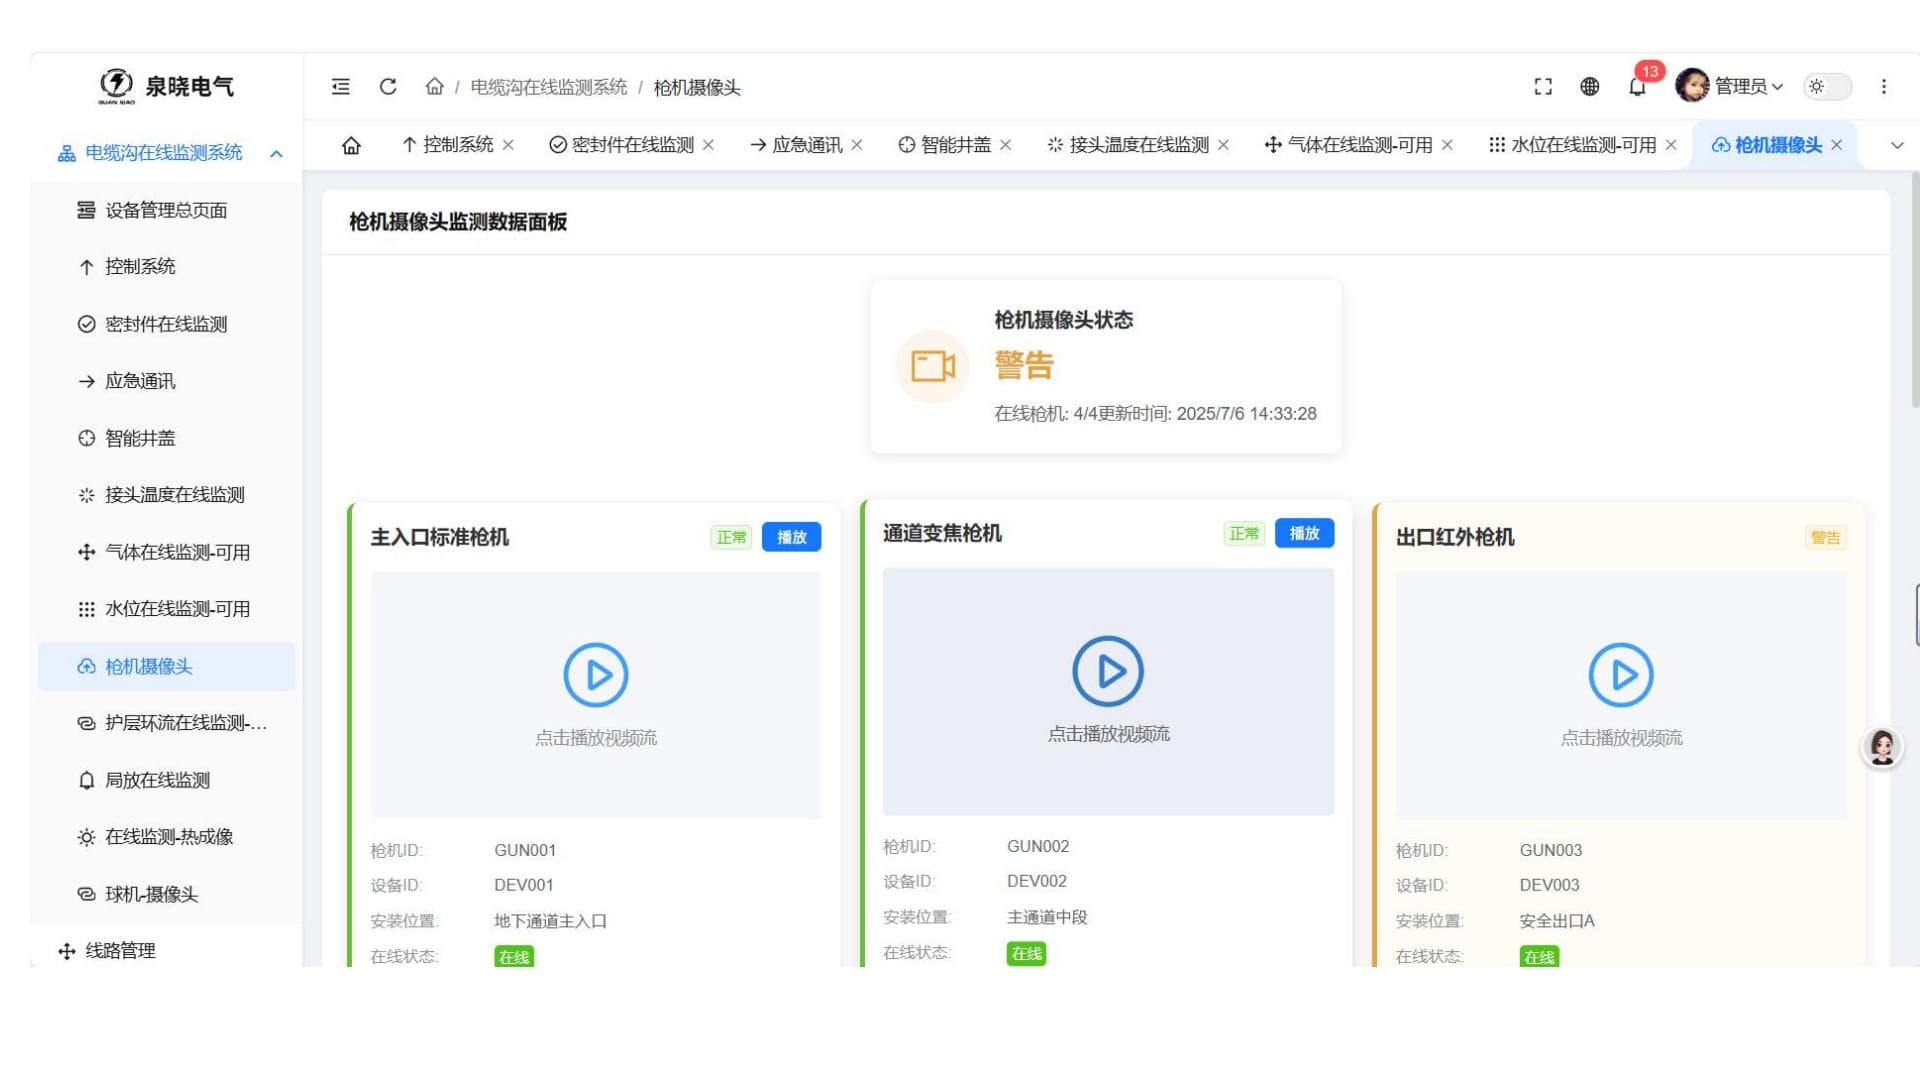Open 气体在线监测-可用 in the sidebar

click(166, 553)
